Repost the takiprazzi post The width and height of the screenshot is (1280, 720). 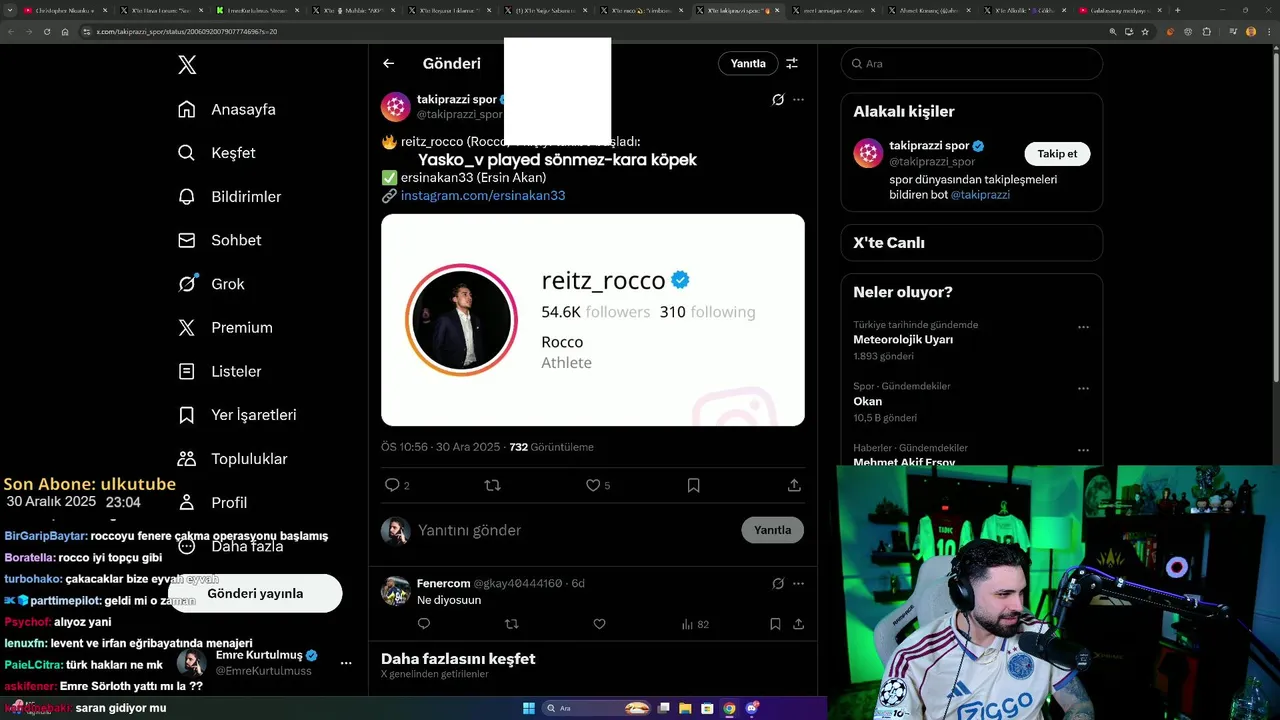point(492,485)
